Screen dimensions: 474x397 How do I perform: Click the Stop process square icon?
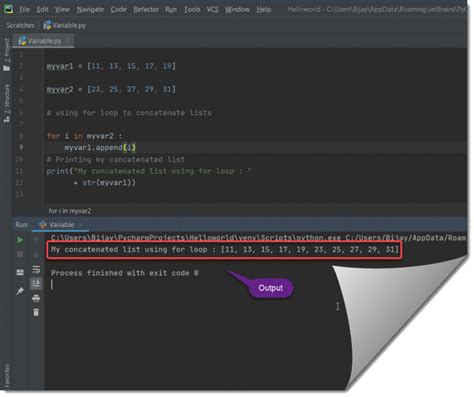20,254
